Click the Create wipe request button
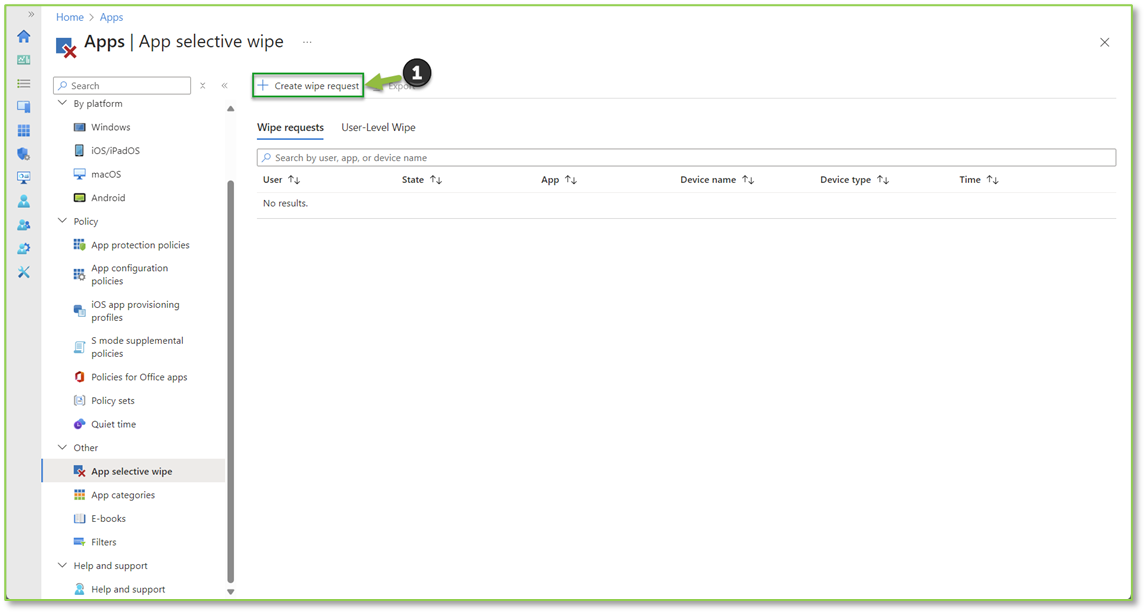This screenshot has height=614, width=1146. 307,85
